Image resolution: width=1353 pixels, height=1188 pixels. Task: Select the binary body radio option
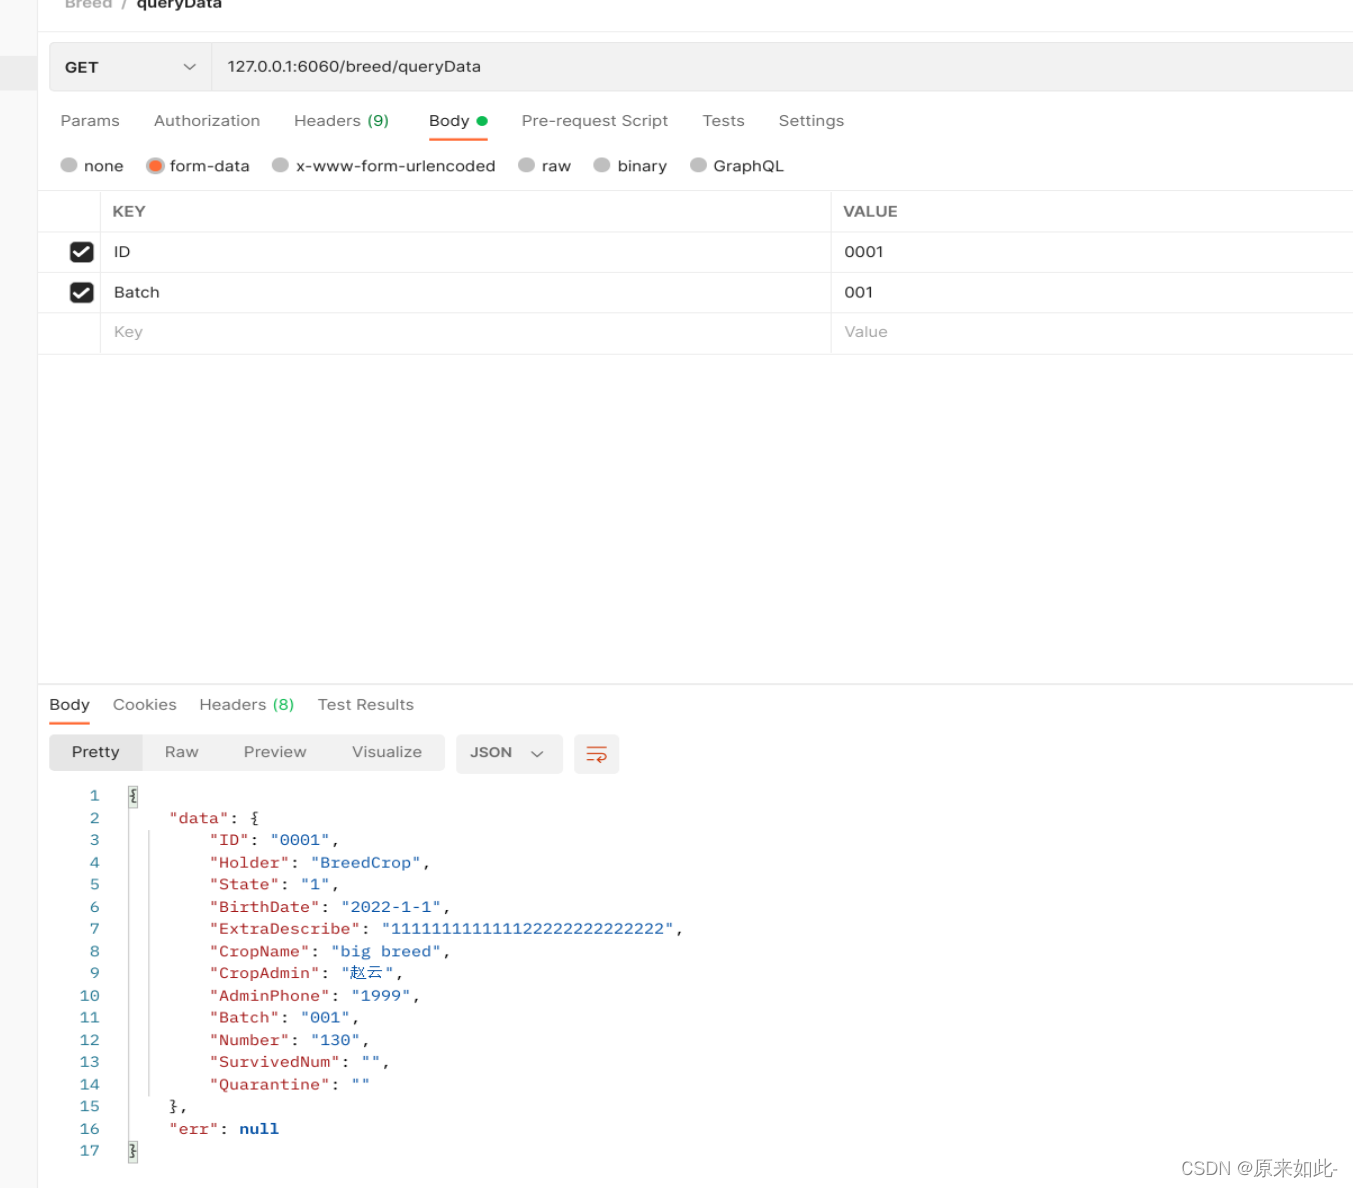pyautogui.click(x=602, y=165)
